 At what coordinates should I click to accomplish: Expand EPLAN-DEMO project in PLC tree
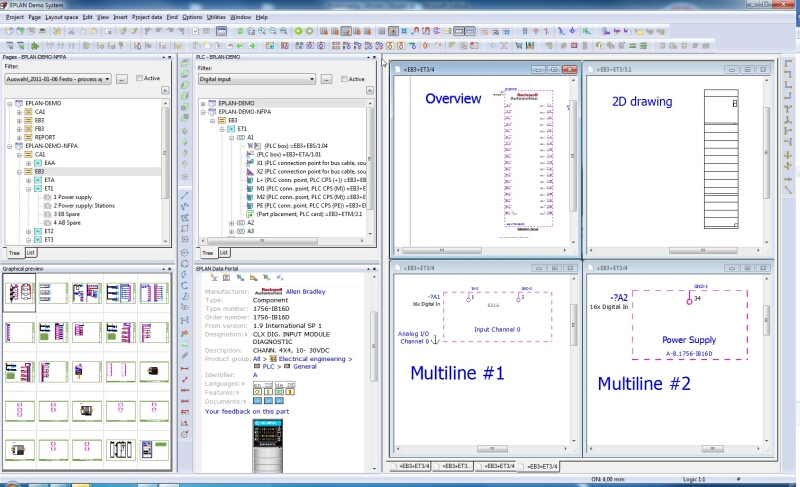(x=203, y=104)
